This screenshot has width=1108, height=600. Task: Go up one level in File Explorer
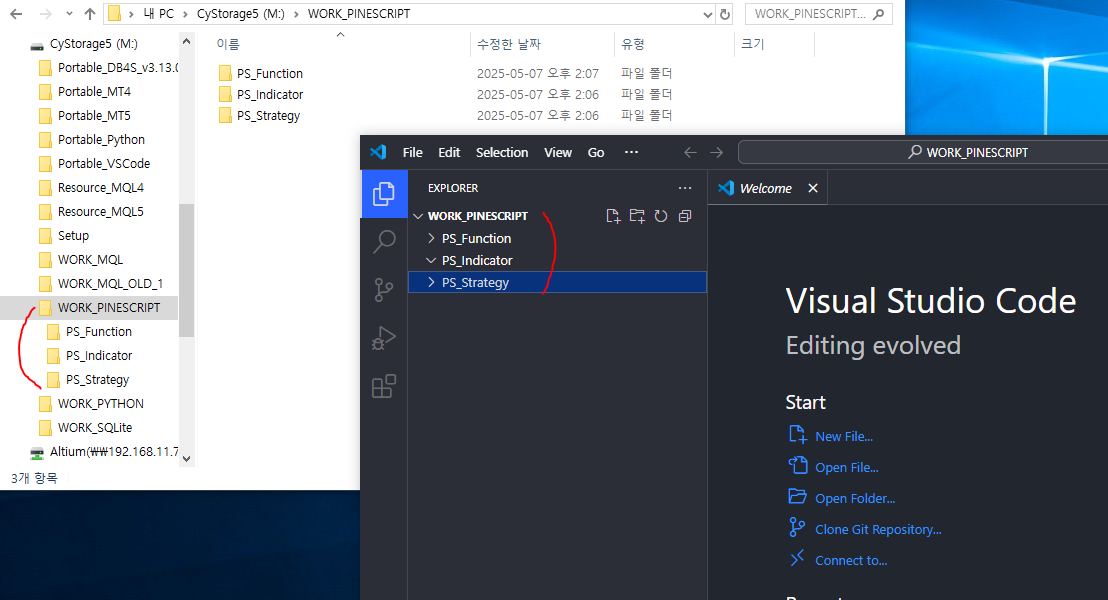[90, 14]
